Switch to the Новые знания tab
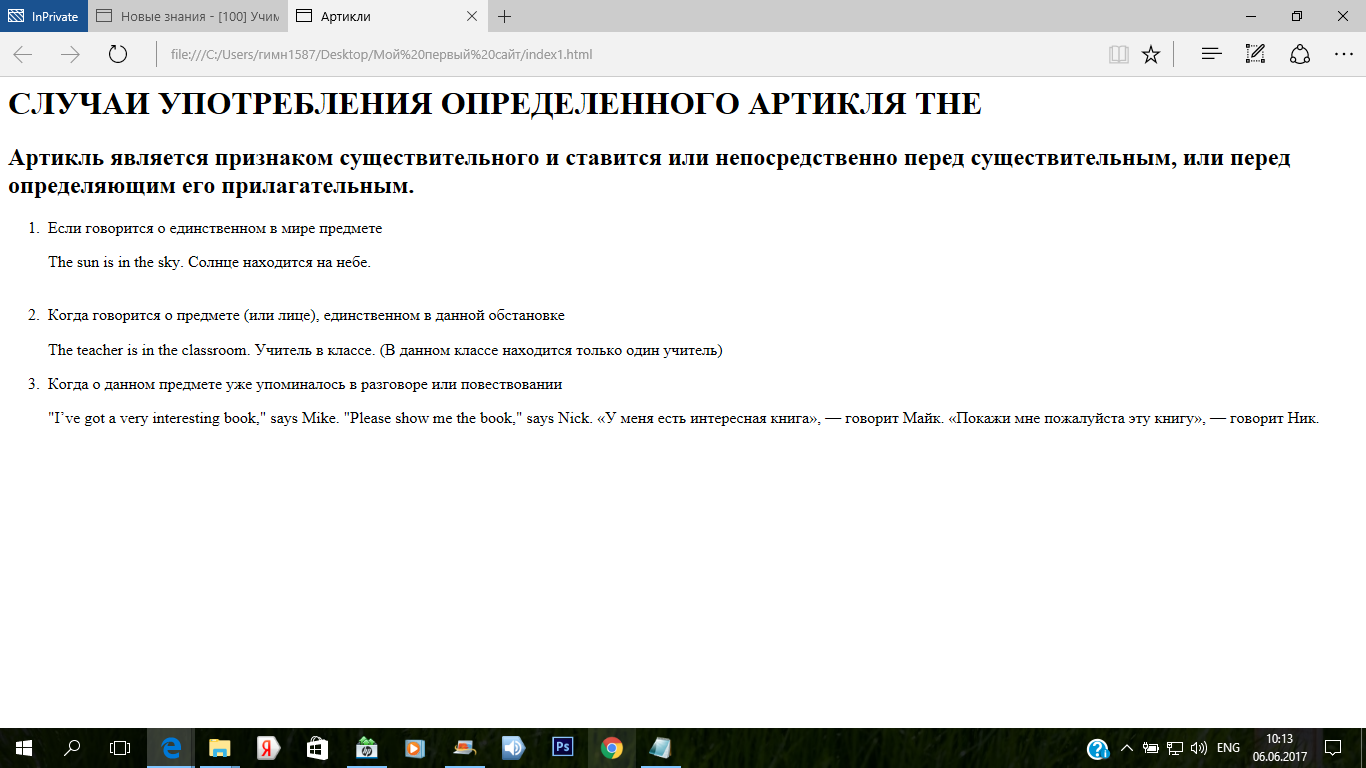The image size is (1366, 768). (187, 16)
